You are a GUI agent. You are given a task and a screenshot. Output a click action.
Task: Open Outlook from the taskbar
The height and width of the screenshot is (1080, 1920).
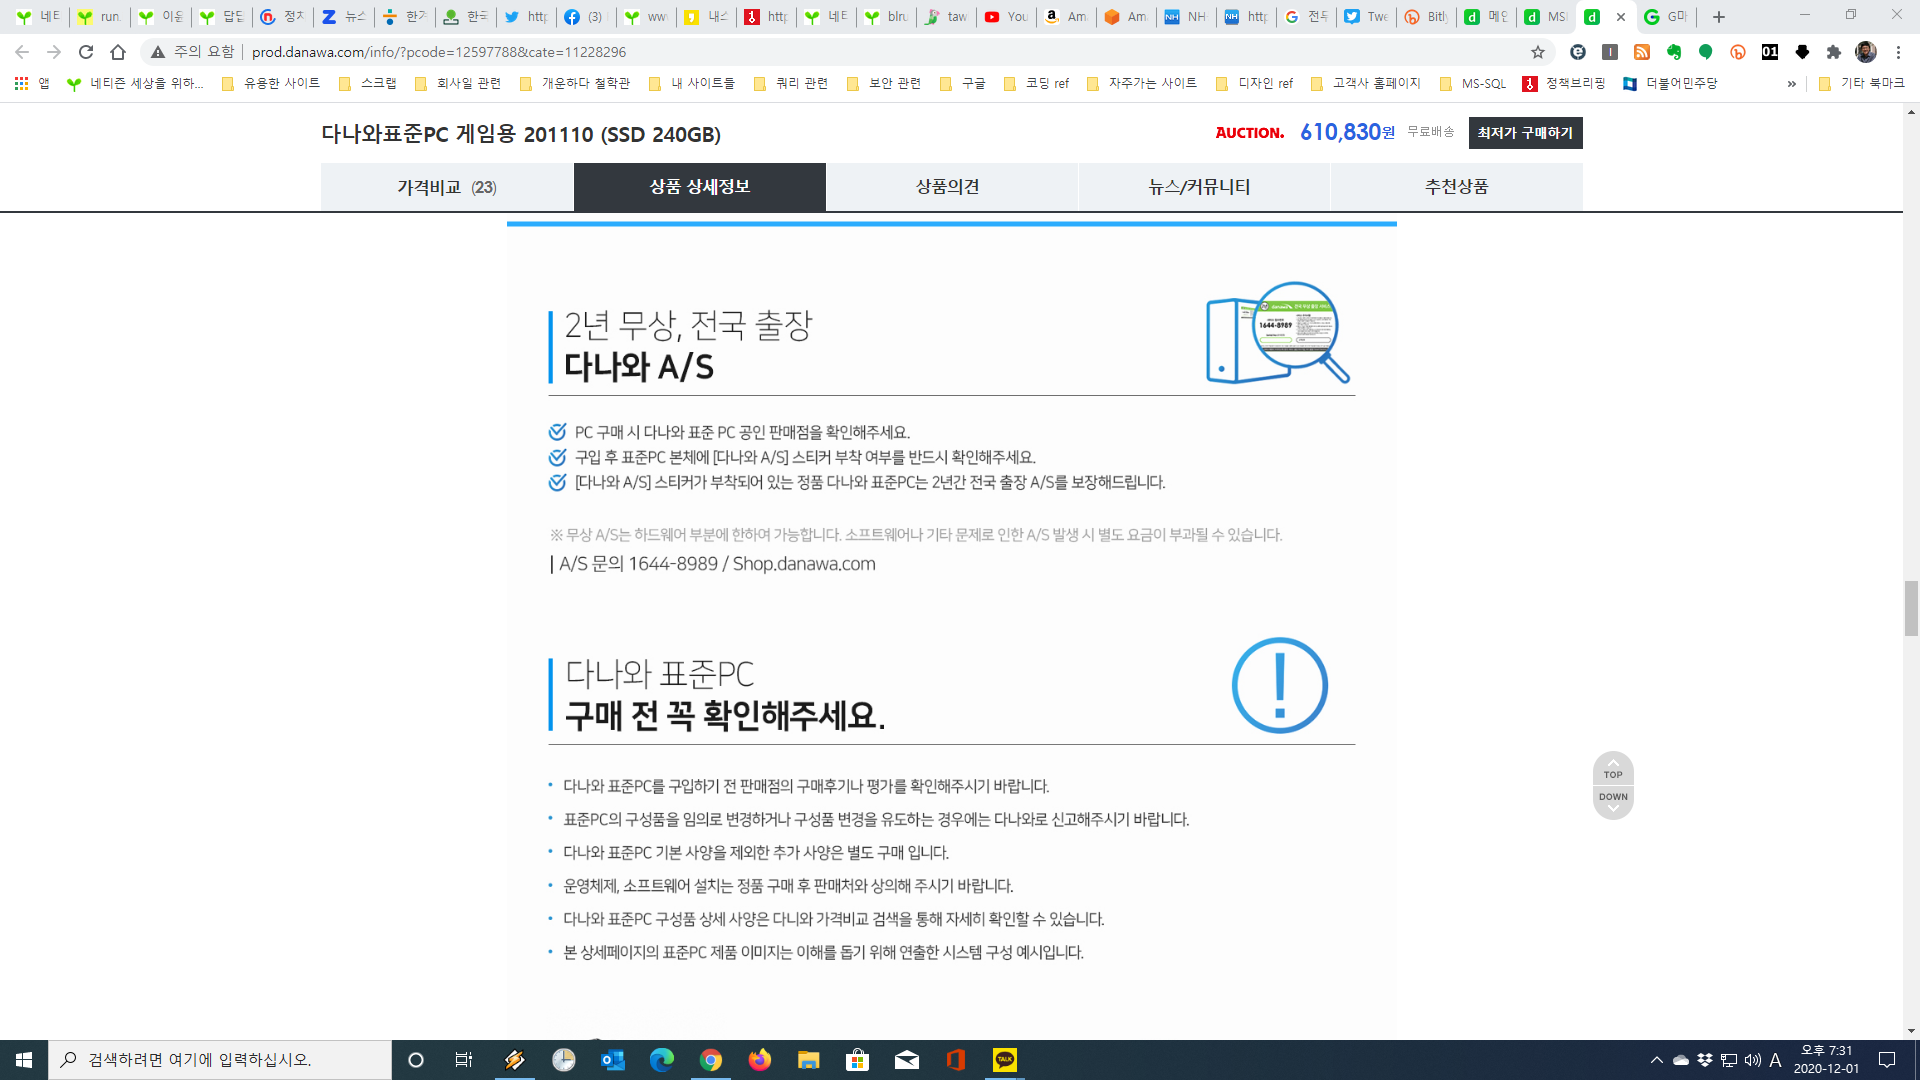[612, 1060]
